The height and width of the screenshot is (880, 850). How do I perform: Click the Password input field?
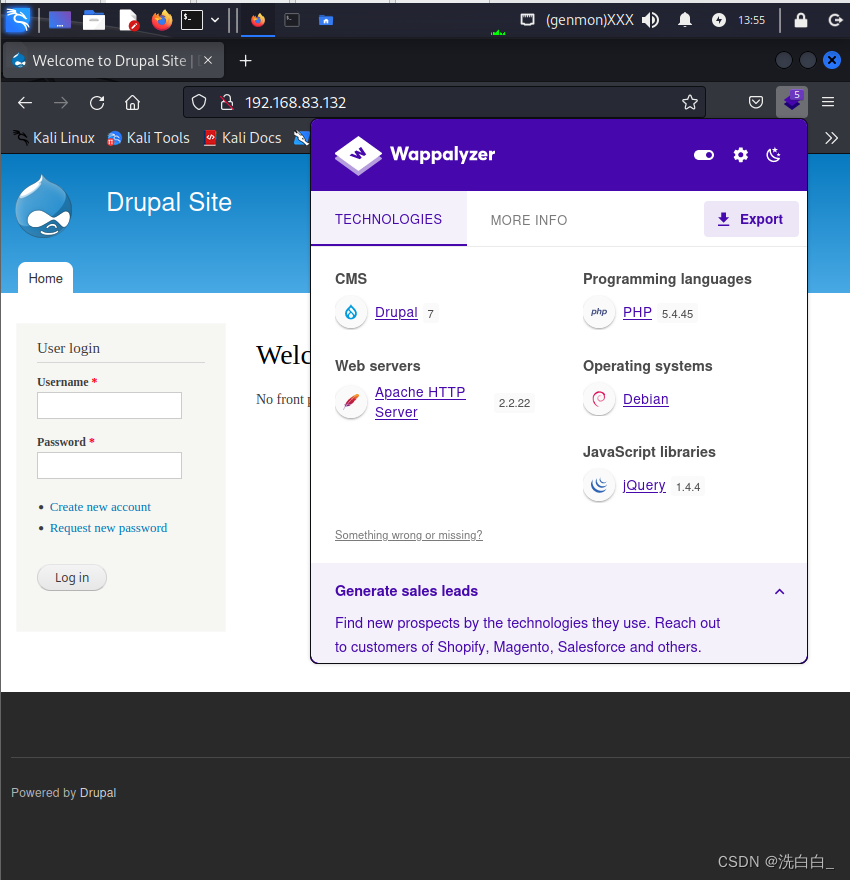[x=109, y=465]
